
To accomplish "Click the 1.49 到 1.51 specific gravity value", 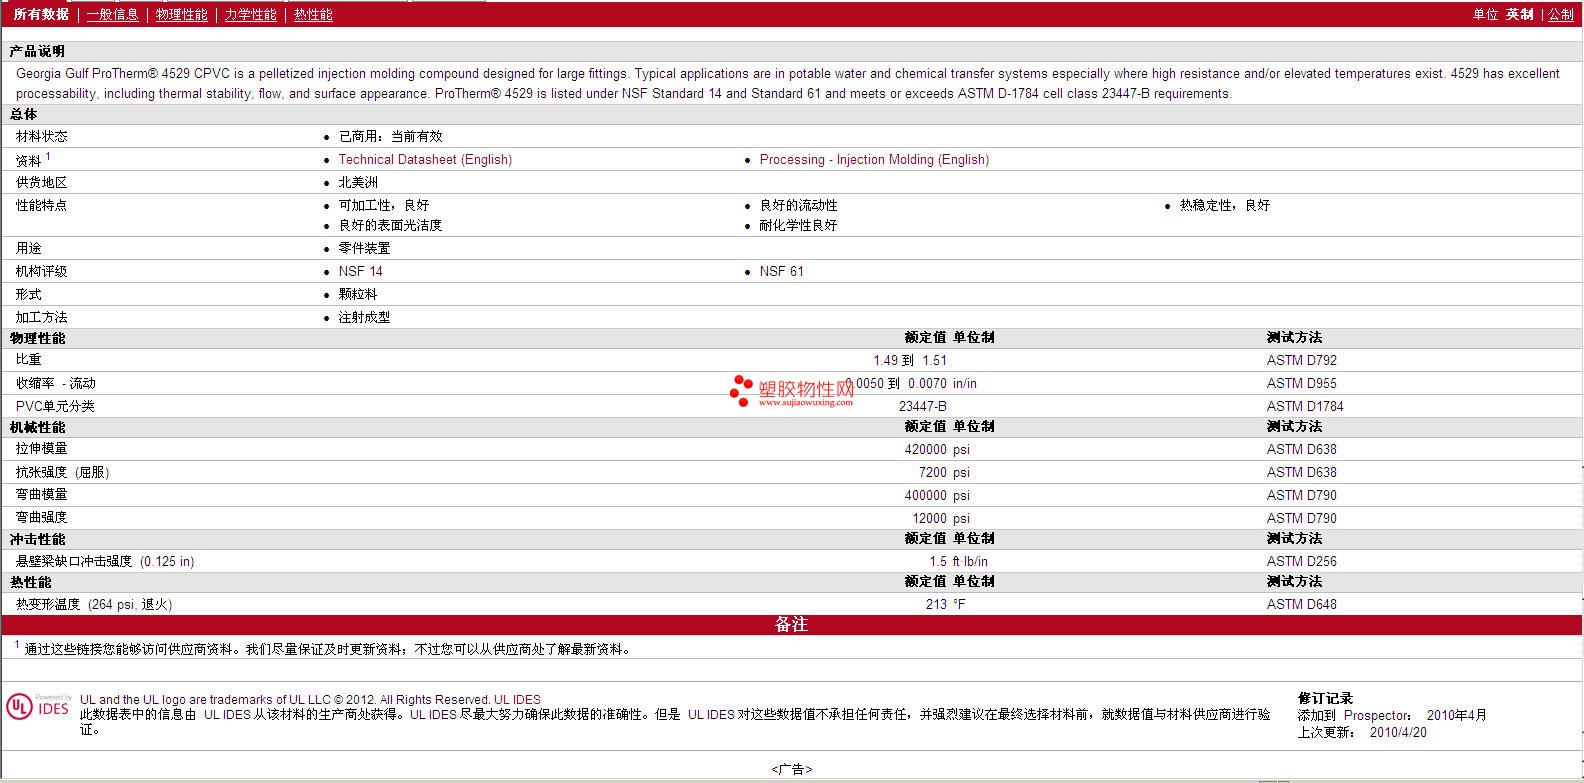I will coord(910,360).
